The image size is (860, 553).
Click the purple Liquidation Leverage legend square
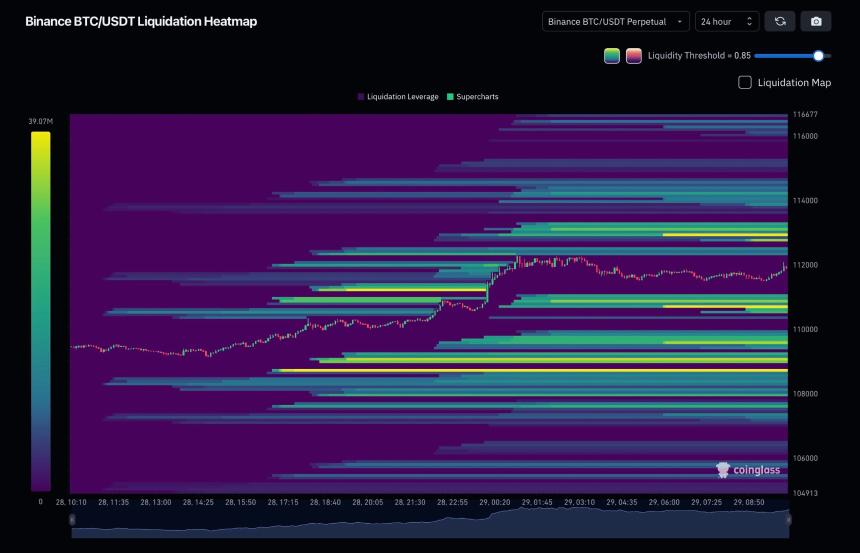click(361, 97)
